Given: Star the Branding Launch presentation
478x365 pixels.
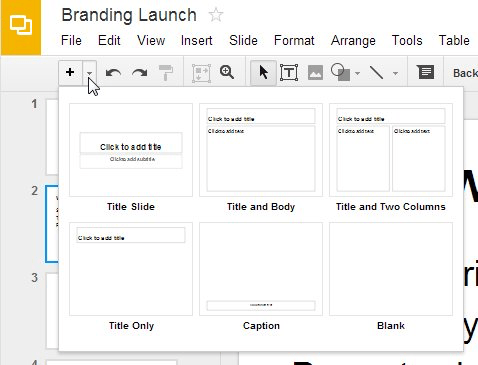Looking at the screenshot, I should (x=216, y=15).
